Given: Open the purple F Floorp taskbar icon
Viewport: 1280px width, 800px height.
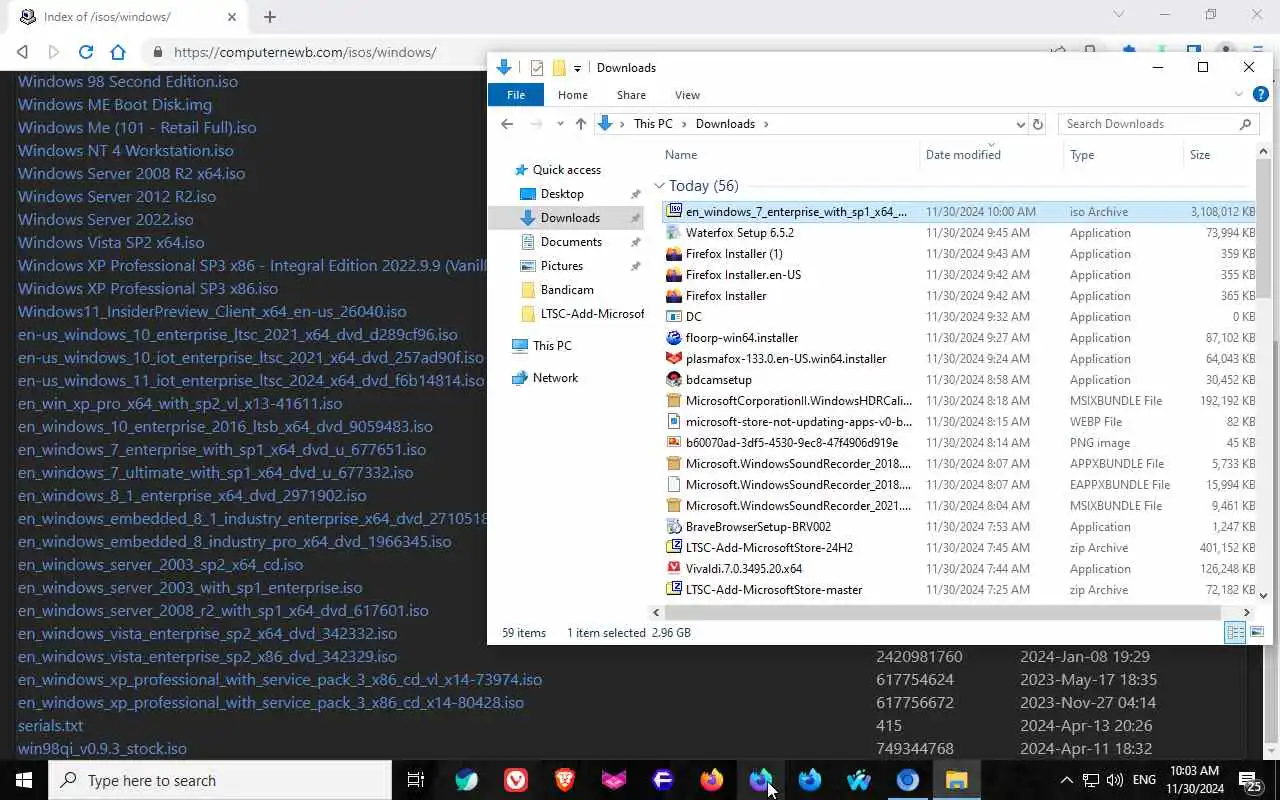Looking at the screenshot, I should [x=663, y=780].
